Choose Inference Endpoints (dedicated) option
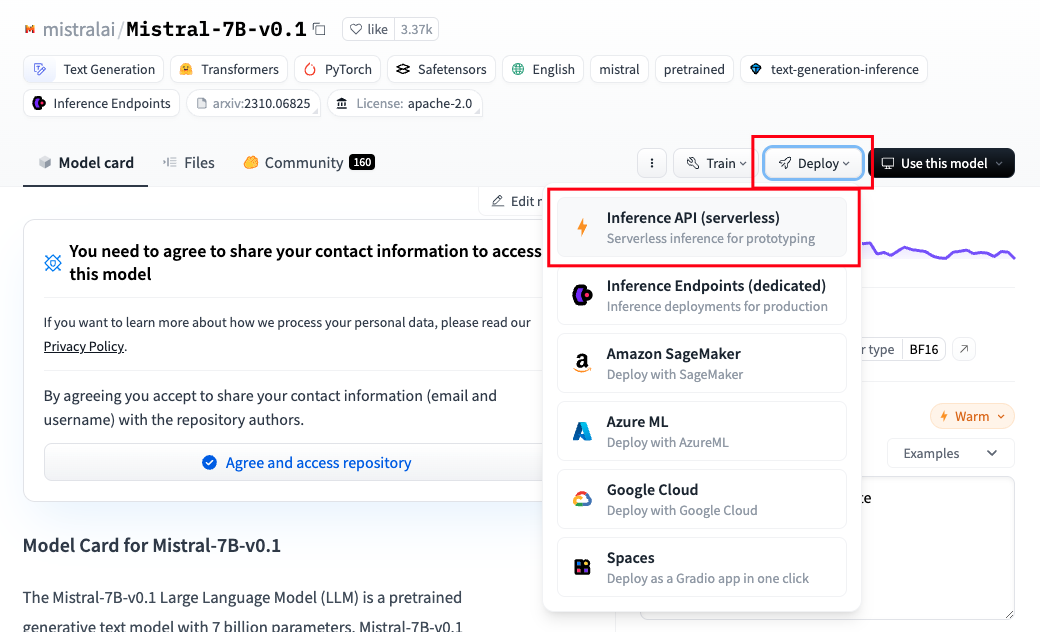Image resolution: width=1040 pixels, height=632 pixels. (x=702, y=296)
